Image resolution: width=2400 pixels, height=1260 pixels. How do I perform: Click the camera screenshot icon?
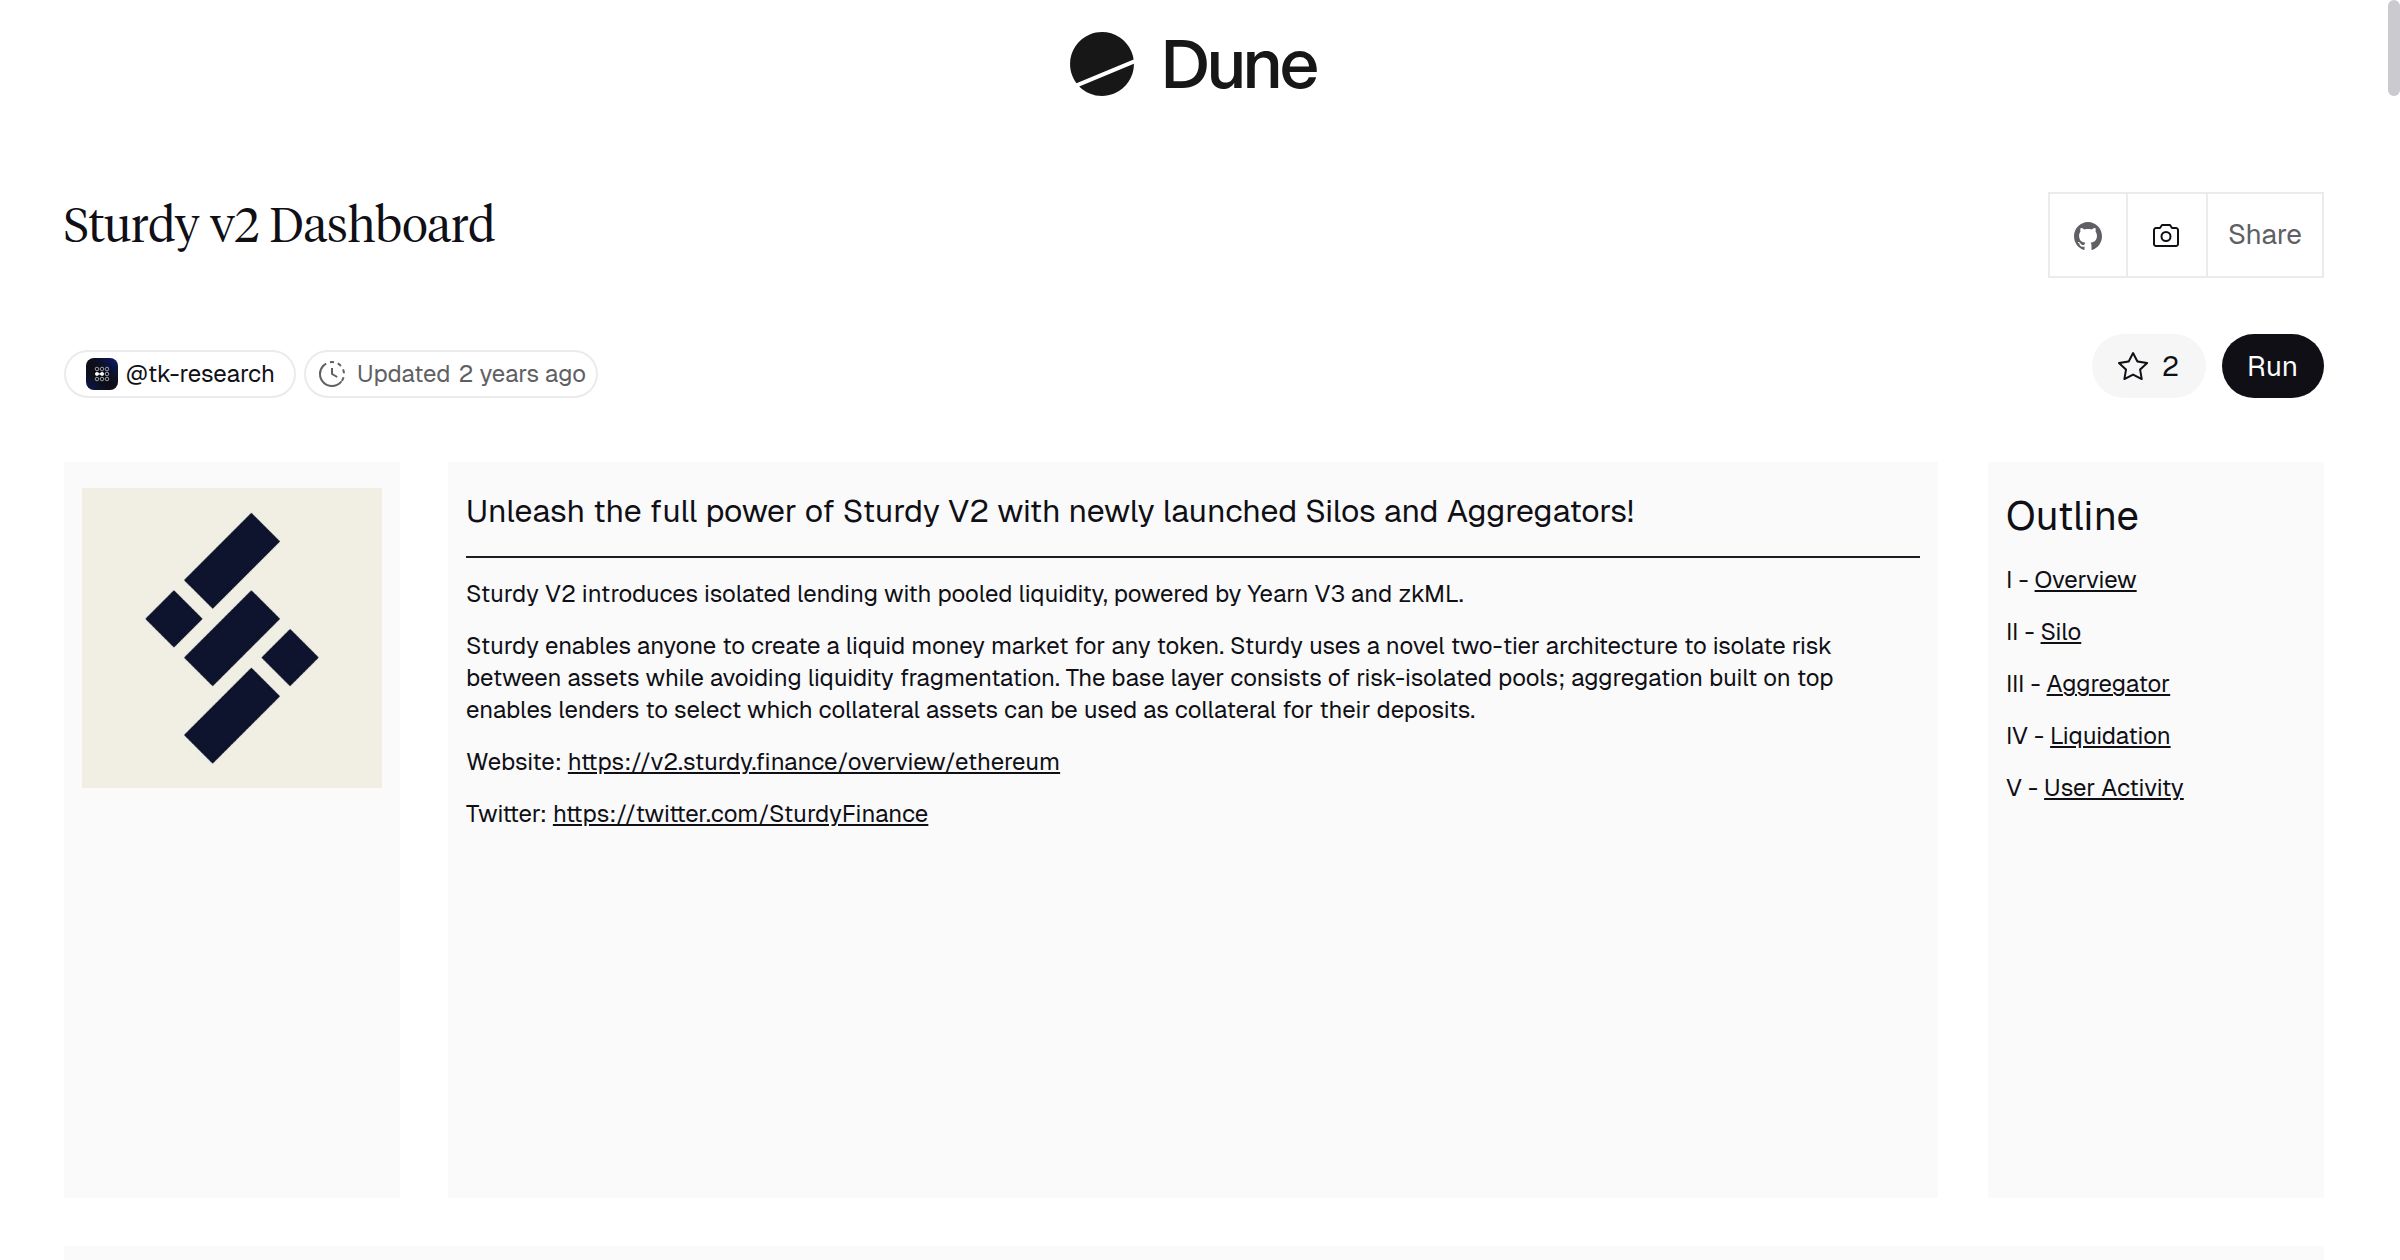(x=2165, y=236)
